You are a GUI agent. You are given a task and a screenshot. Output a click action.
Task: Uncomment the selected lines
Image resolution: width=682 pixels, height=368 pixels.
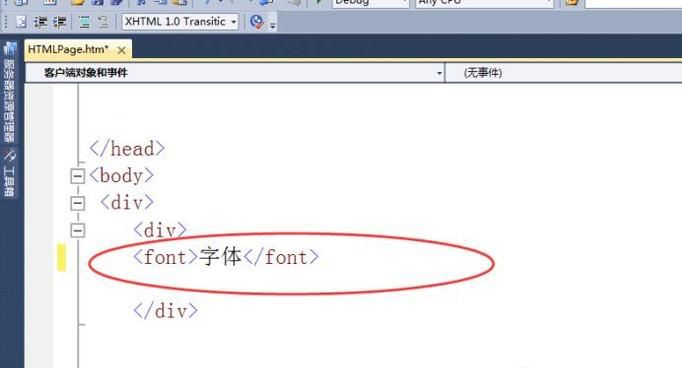[x=103, y=22]
